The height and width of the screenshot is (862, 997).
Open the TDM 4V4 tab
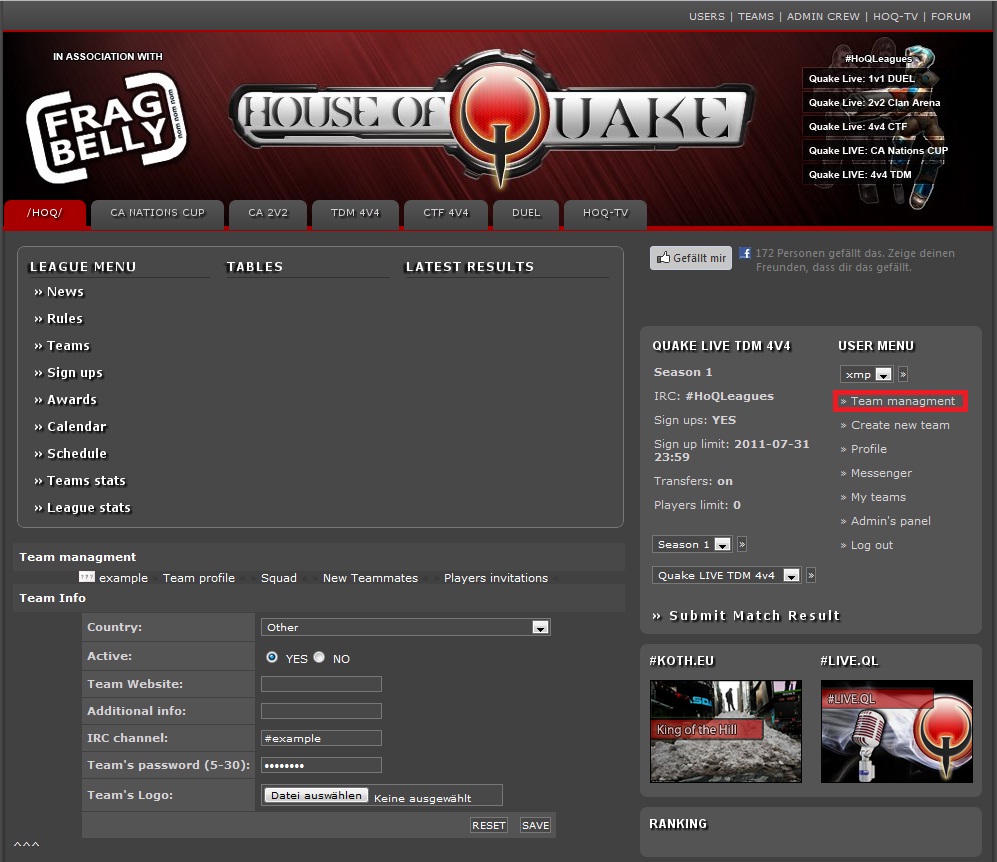(355, 213)
